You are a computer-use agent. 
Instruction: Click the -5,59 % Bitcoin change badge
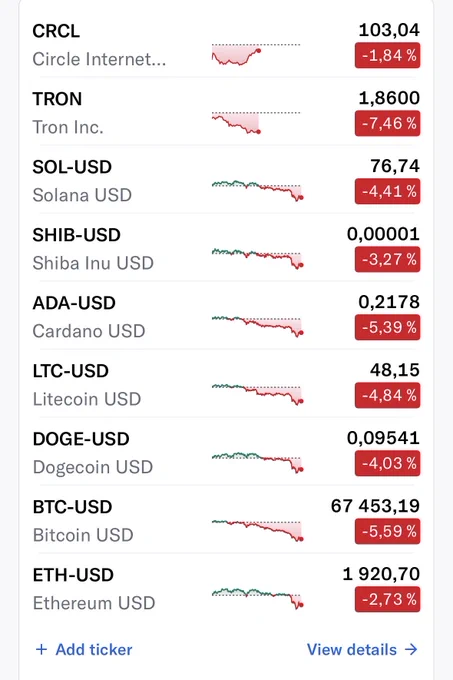pyautogui.click(x=388, y=531)
